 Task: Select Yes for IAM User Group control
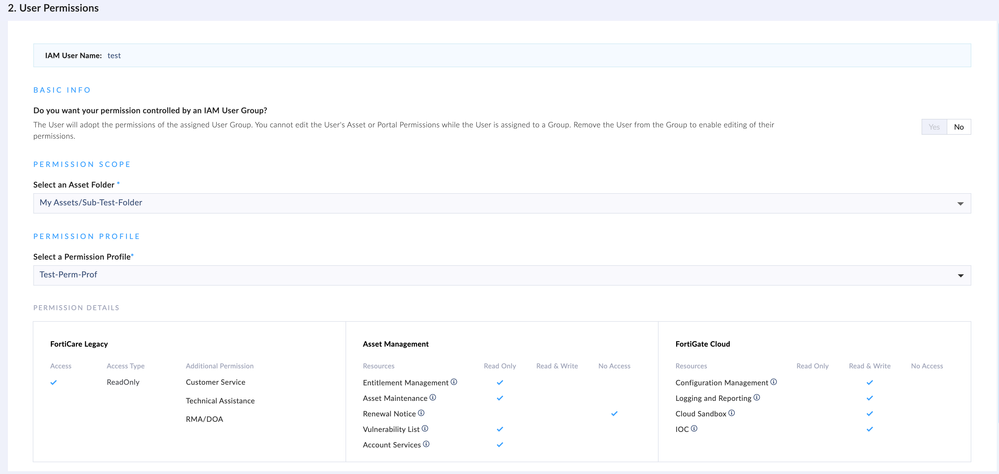point(935,127)
